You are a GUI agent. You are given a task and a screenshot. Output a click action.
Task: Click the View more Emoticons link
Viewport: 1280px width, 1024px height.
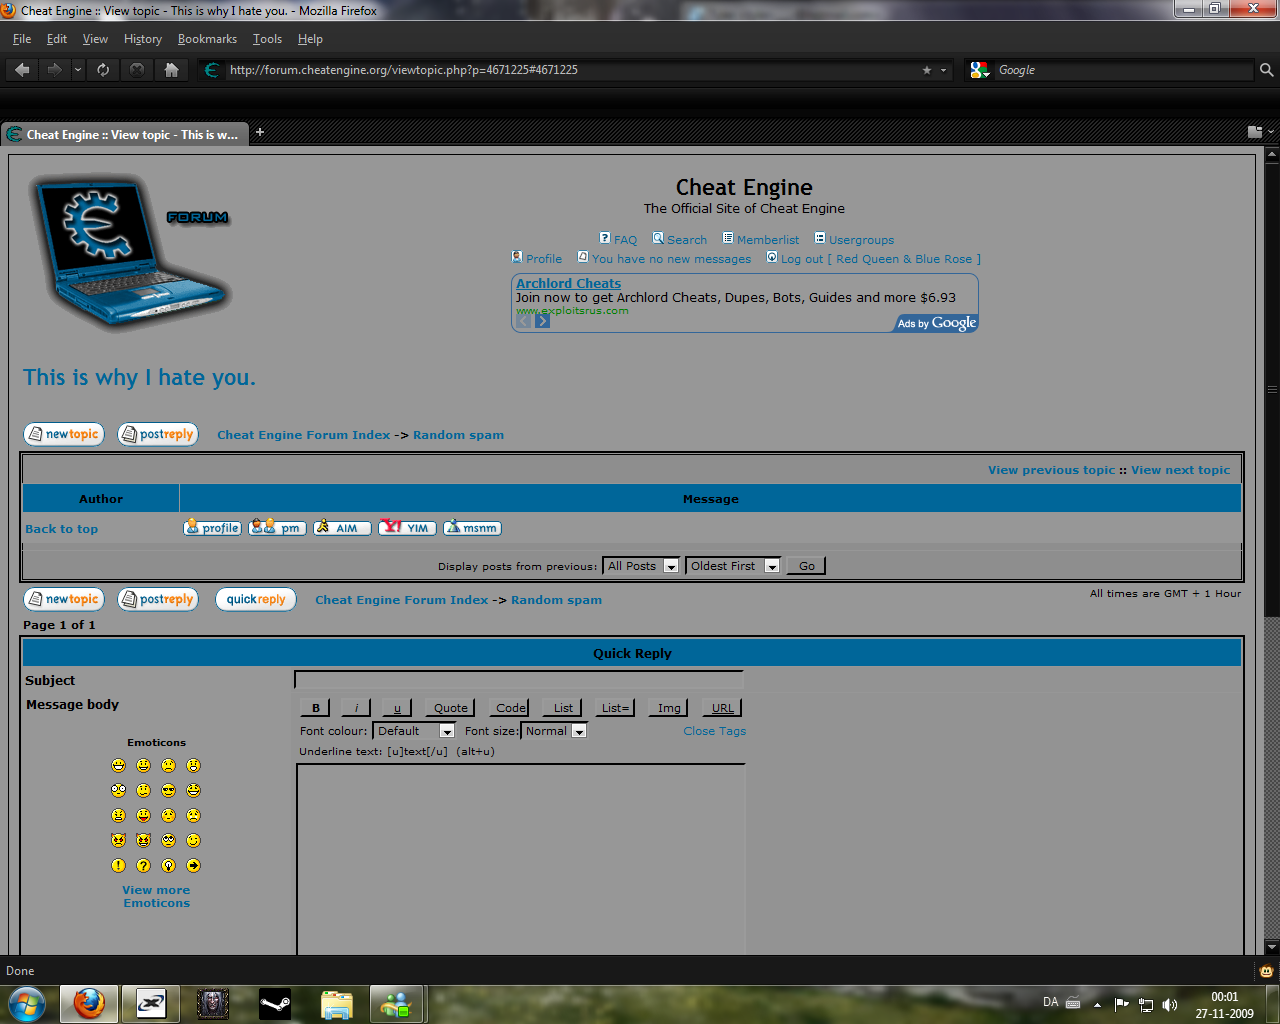pos(156,897)
